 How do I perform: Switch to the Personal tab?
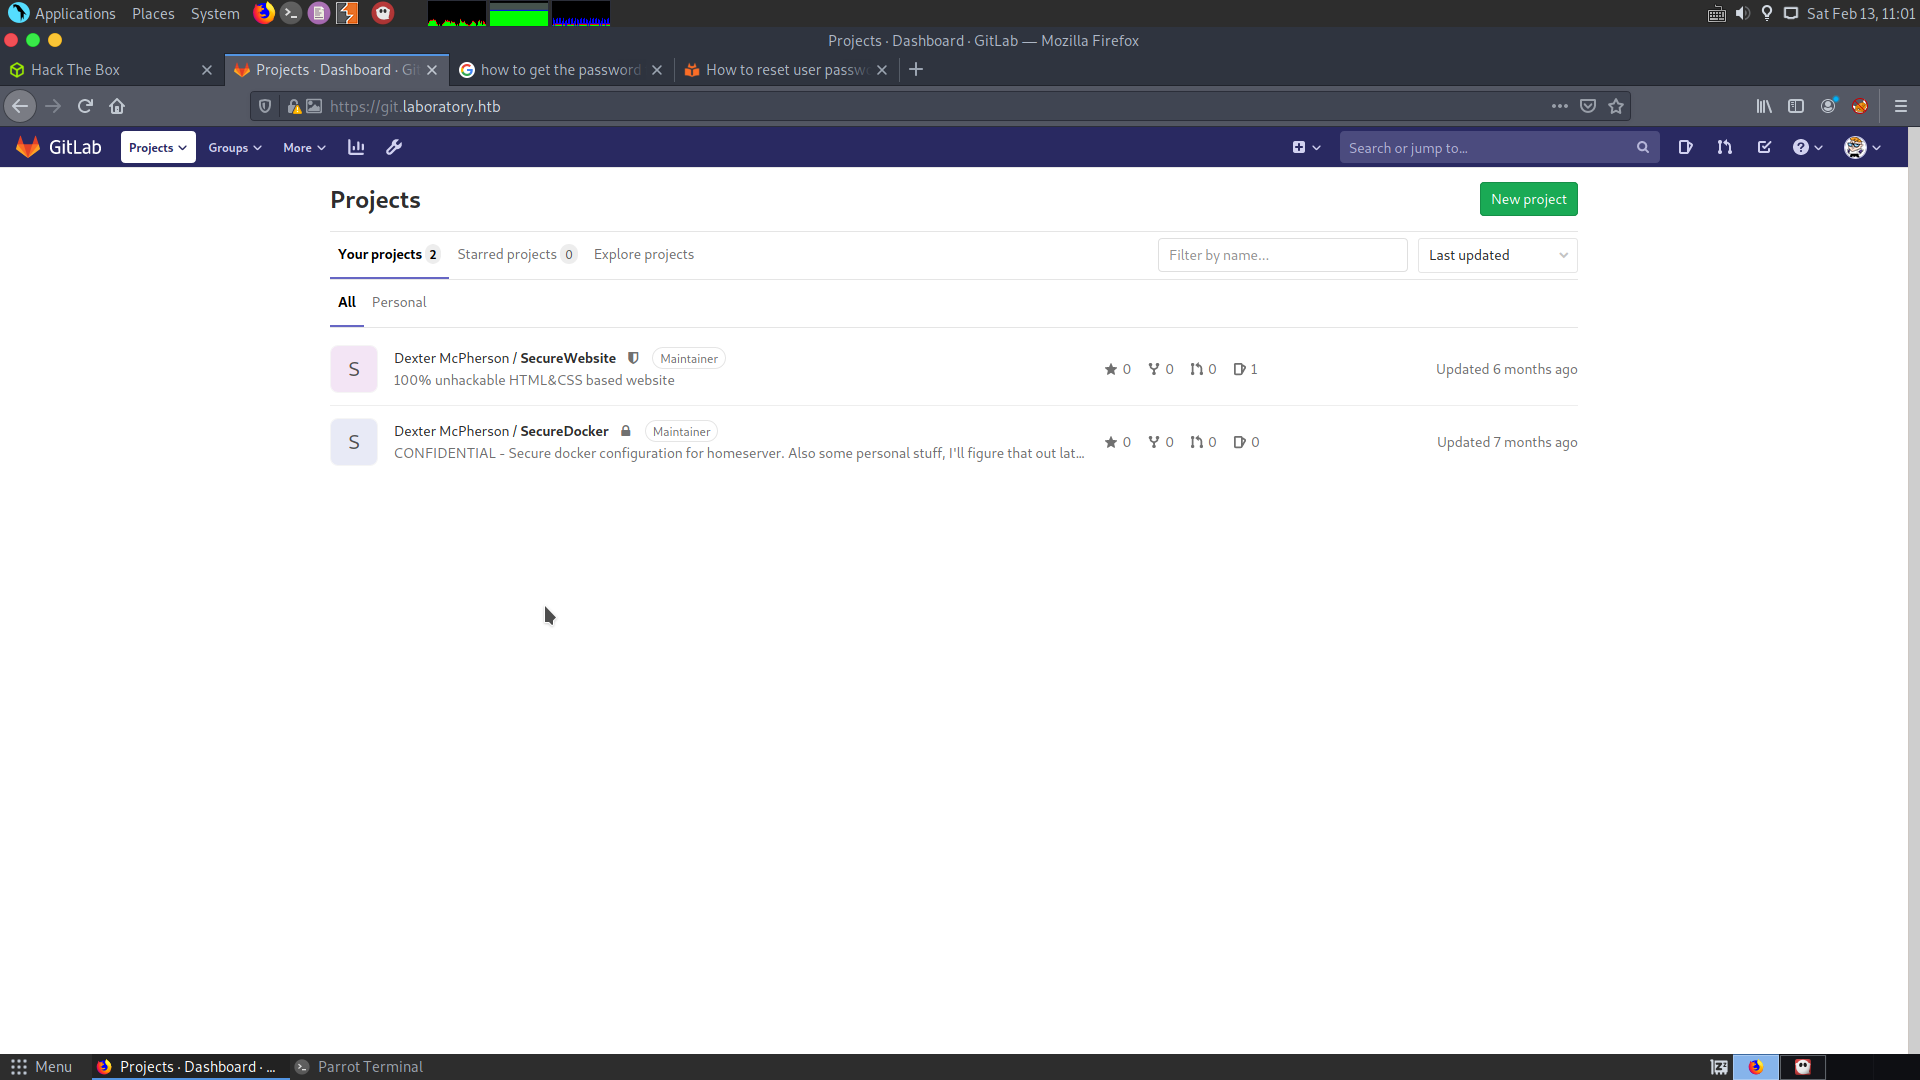coord(399,302)
